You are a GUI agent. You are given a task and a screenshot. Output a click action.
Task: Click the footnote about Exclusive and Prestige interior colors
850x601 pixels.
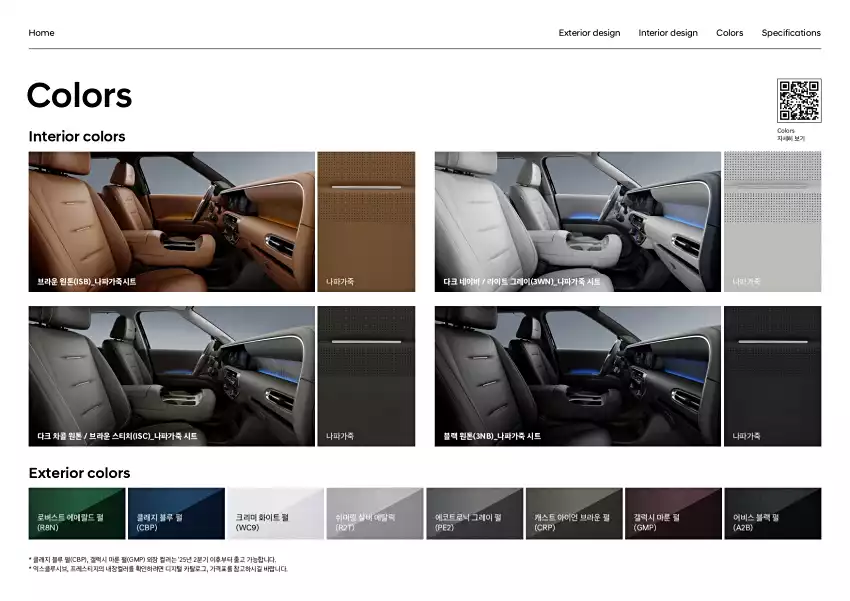[x=158, y=569]
